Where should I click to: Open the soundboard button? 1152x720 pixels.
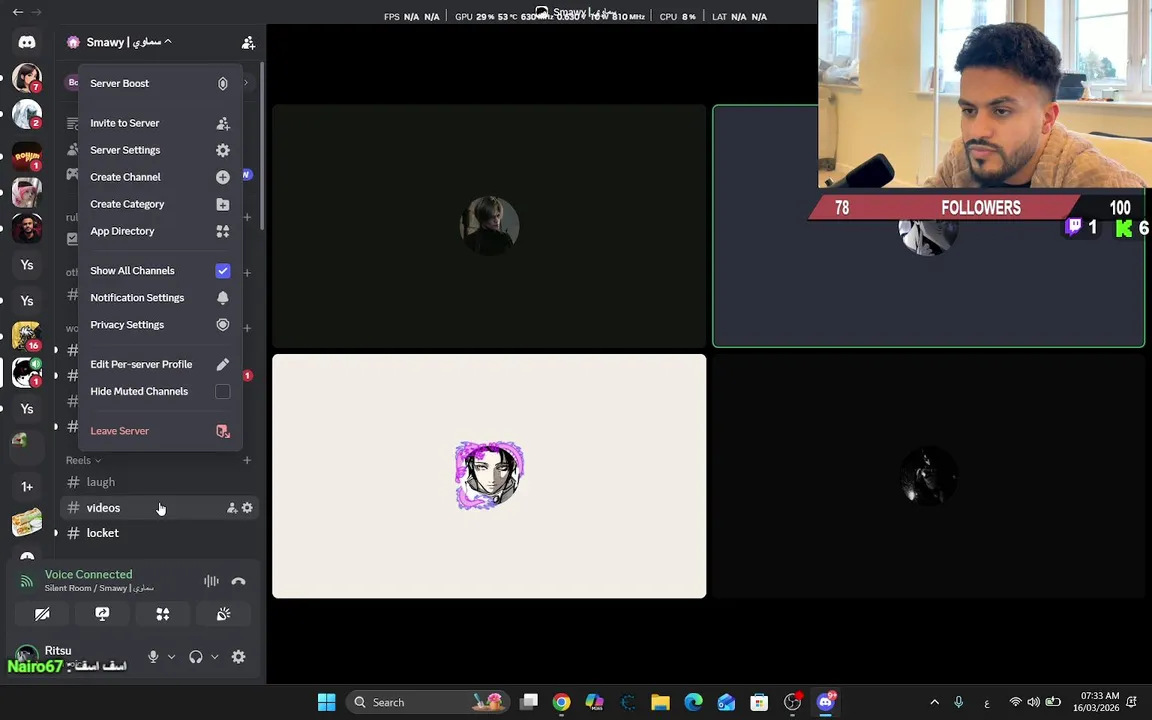coord(223,614)
